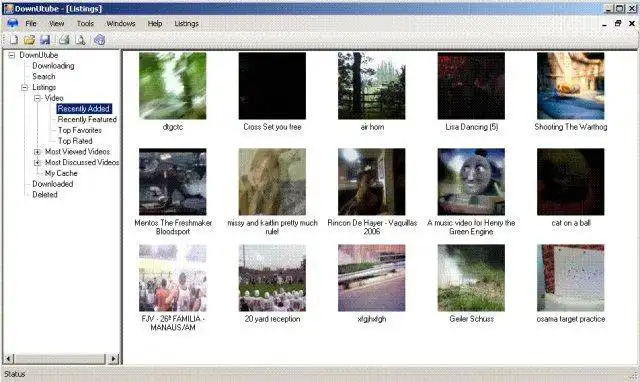Select My Cache in the tree
Image resolution: width=640 pixels, height=382 pixels.
(x=61, y=173)
